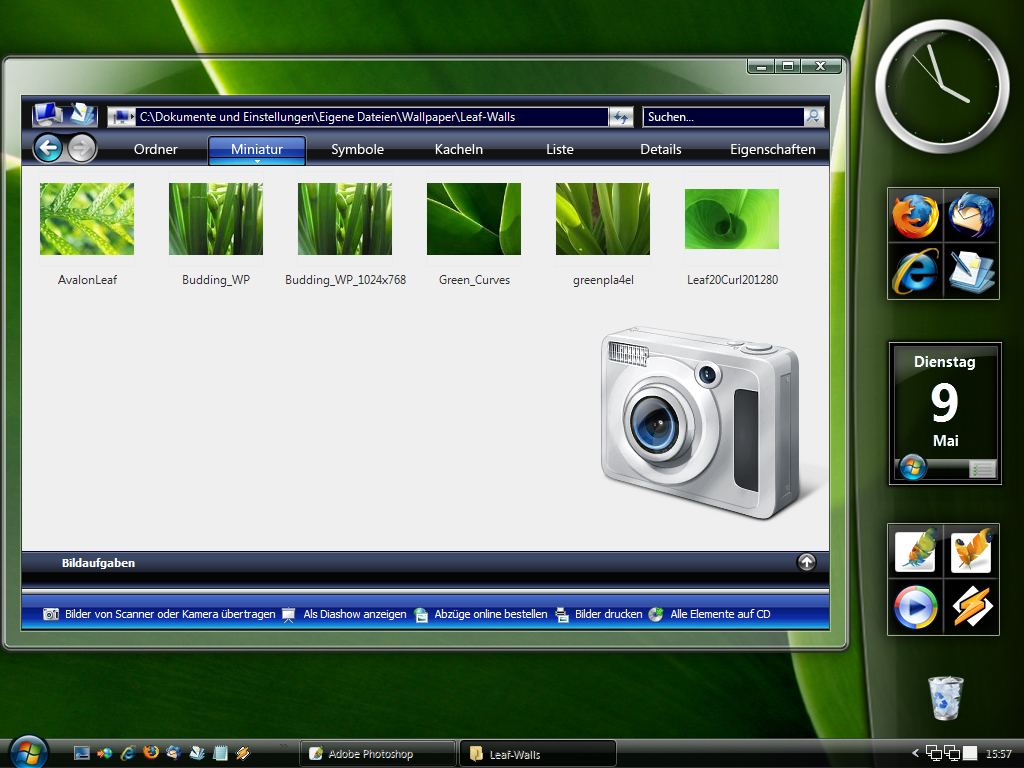This screenshot has height=768, width=1024.
Task: Click the documents icon beside the computer icon
Action: coord(83,114)
